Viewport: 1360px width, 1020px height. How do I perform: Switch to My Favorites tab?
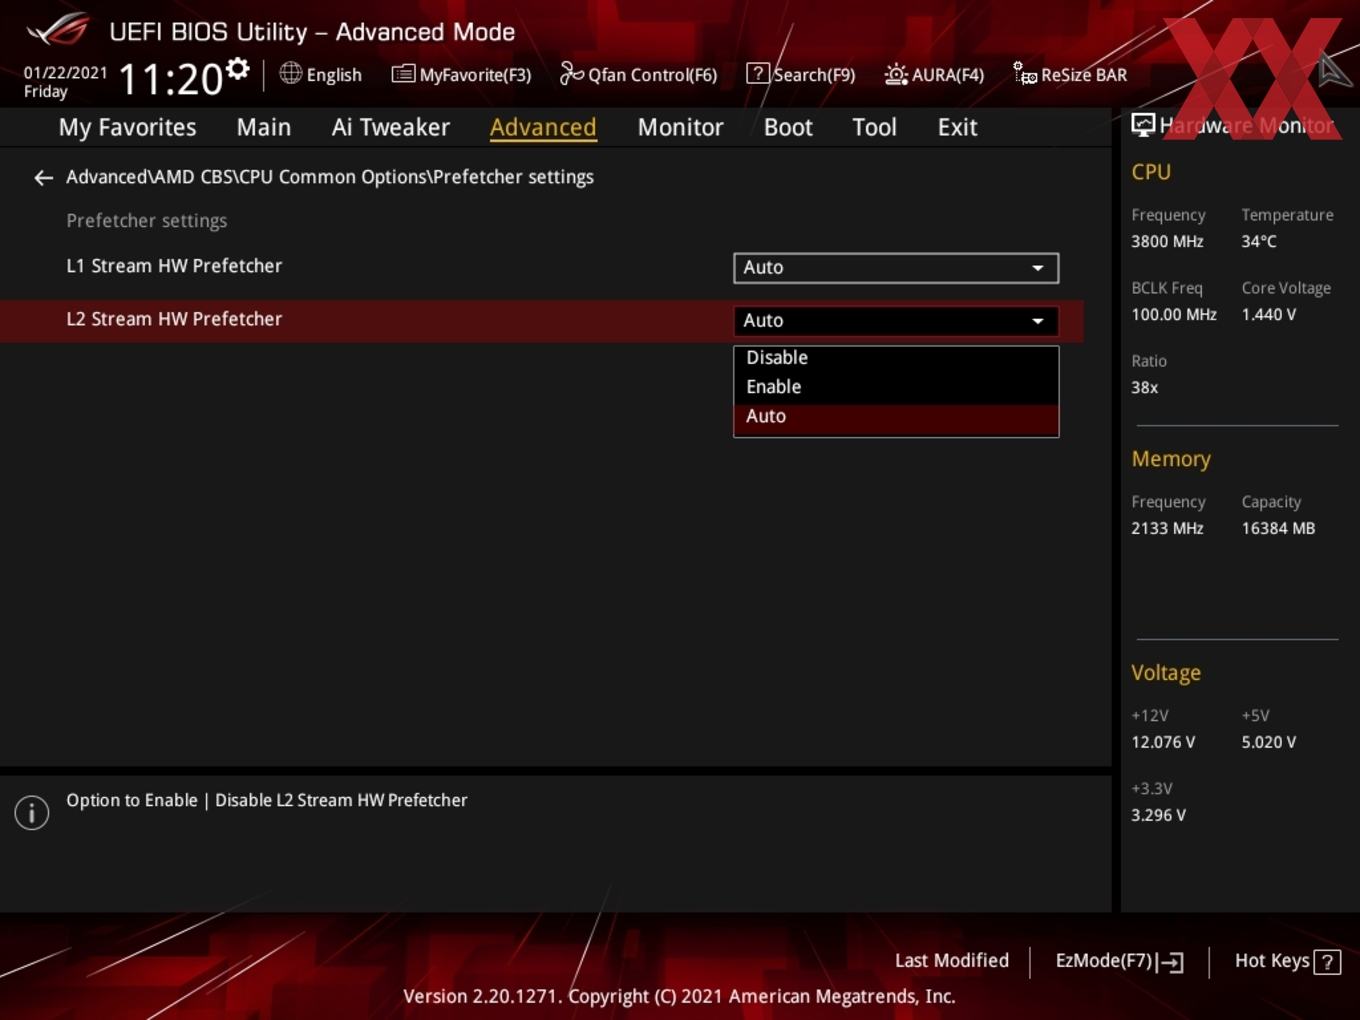tap(127, 127)
